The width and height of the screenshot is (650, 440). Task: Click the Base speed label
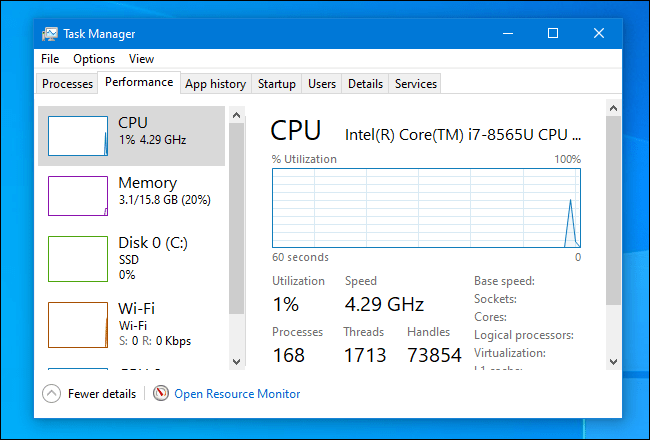[504, 281]
